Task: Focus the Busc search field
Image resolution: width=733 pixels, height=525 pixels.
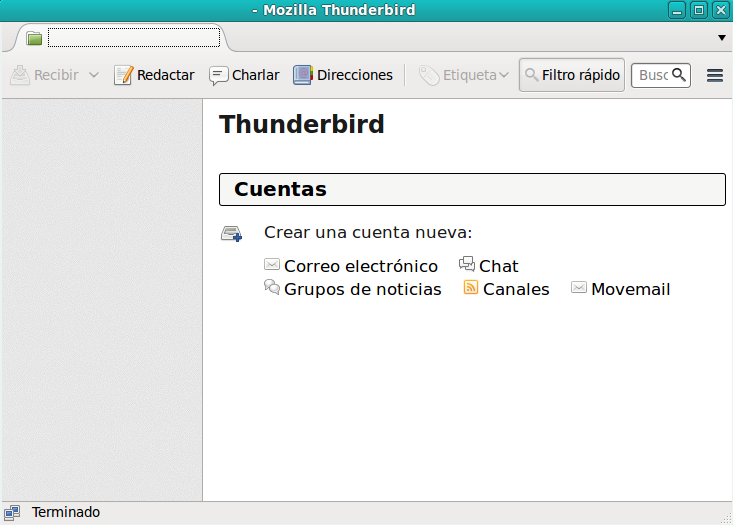Action: [661, 75]
